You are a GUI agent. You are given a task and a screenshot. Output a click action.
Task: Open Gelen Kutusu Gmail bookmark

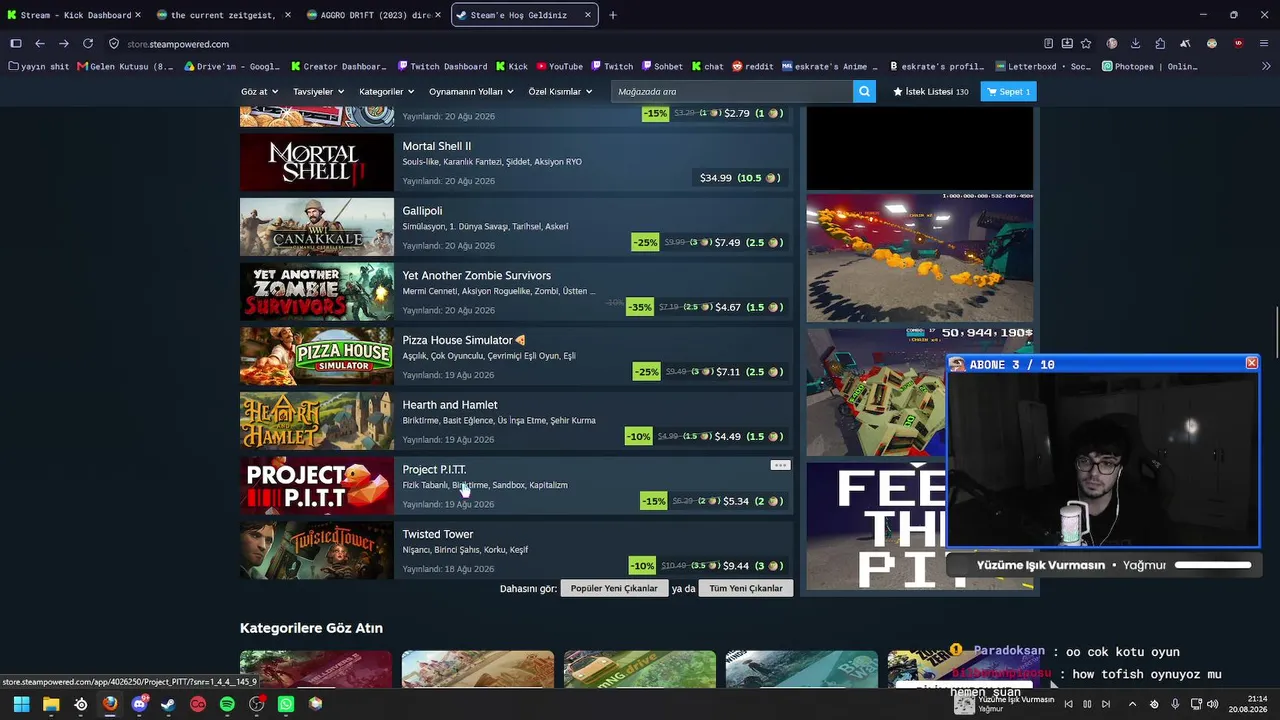coord(126,67)
